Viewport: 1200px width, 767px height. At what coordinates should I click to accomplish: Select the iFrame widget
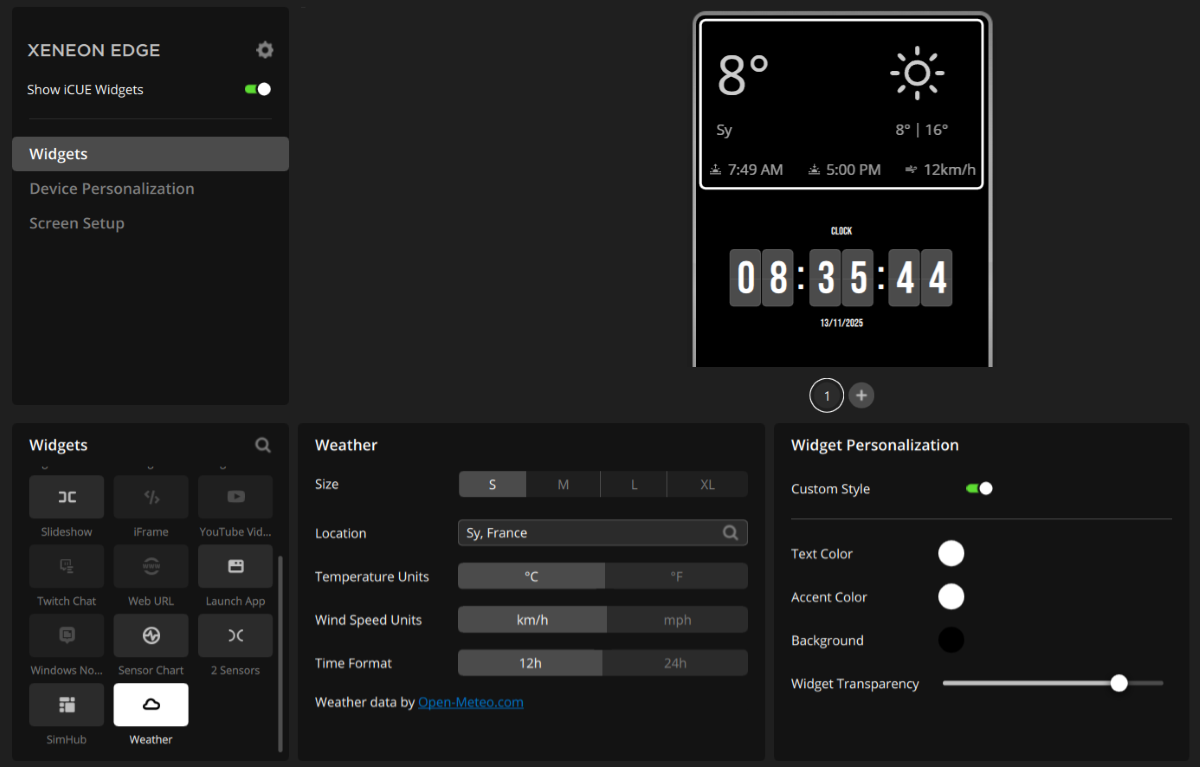pos(151,497)
